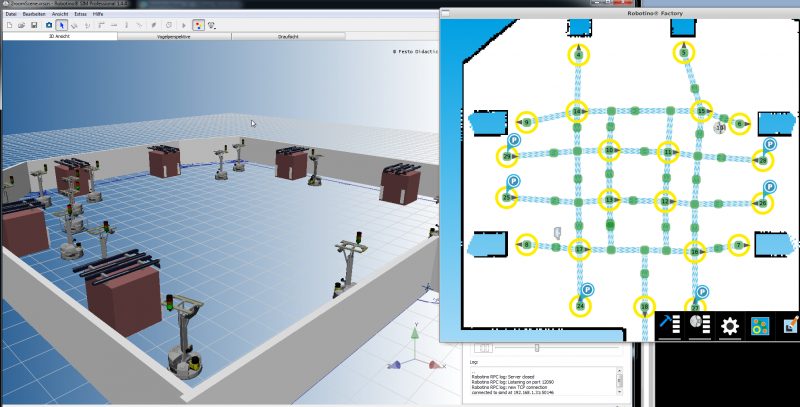The height and width of the screenshot is (407, 800).
Task: Select waypoint 13 on the Factory map
Action: point(609,200)
